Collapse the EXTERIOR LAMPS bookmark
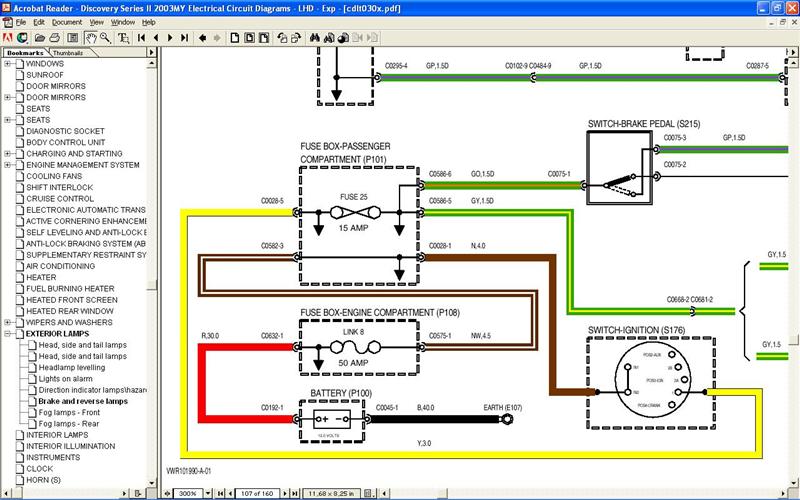Image resolution: width=800 pixels, height=500 pixels. (8, 334)
